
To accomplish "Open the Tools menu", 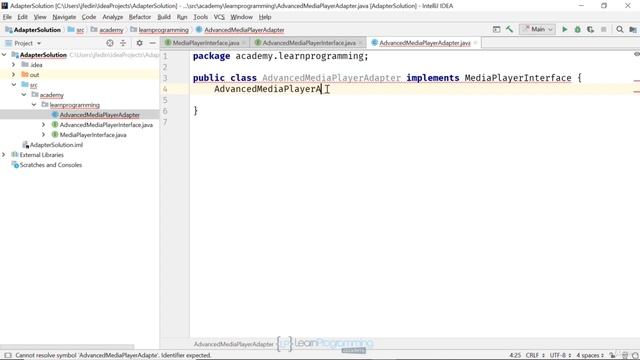I will pyautogui.click(x=200, y=17).
